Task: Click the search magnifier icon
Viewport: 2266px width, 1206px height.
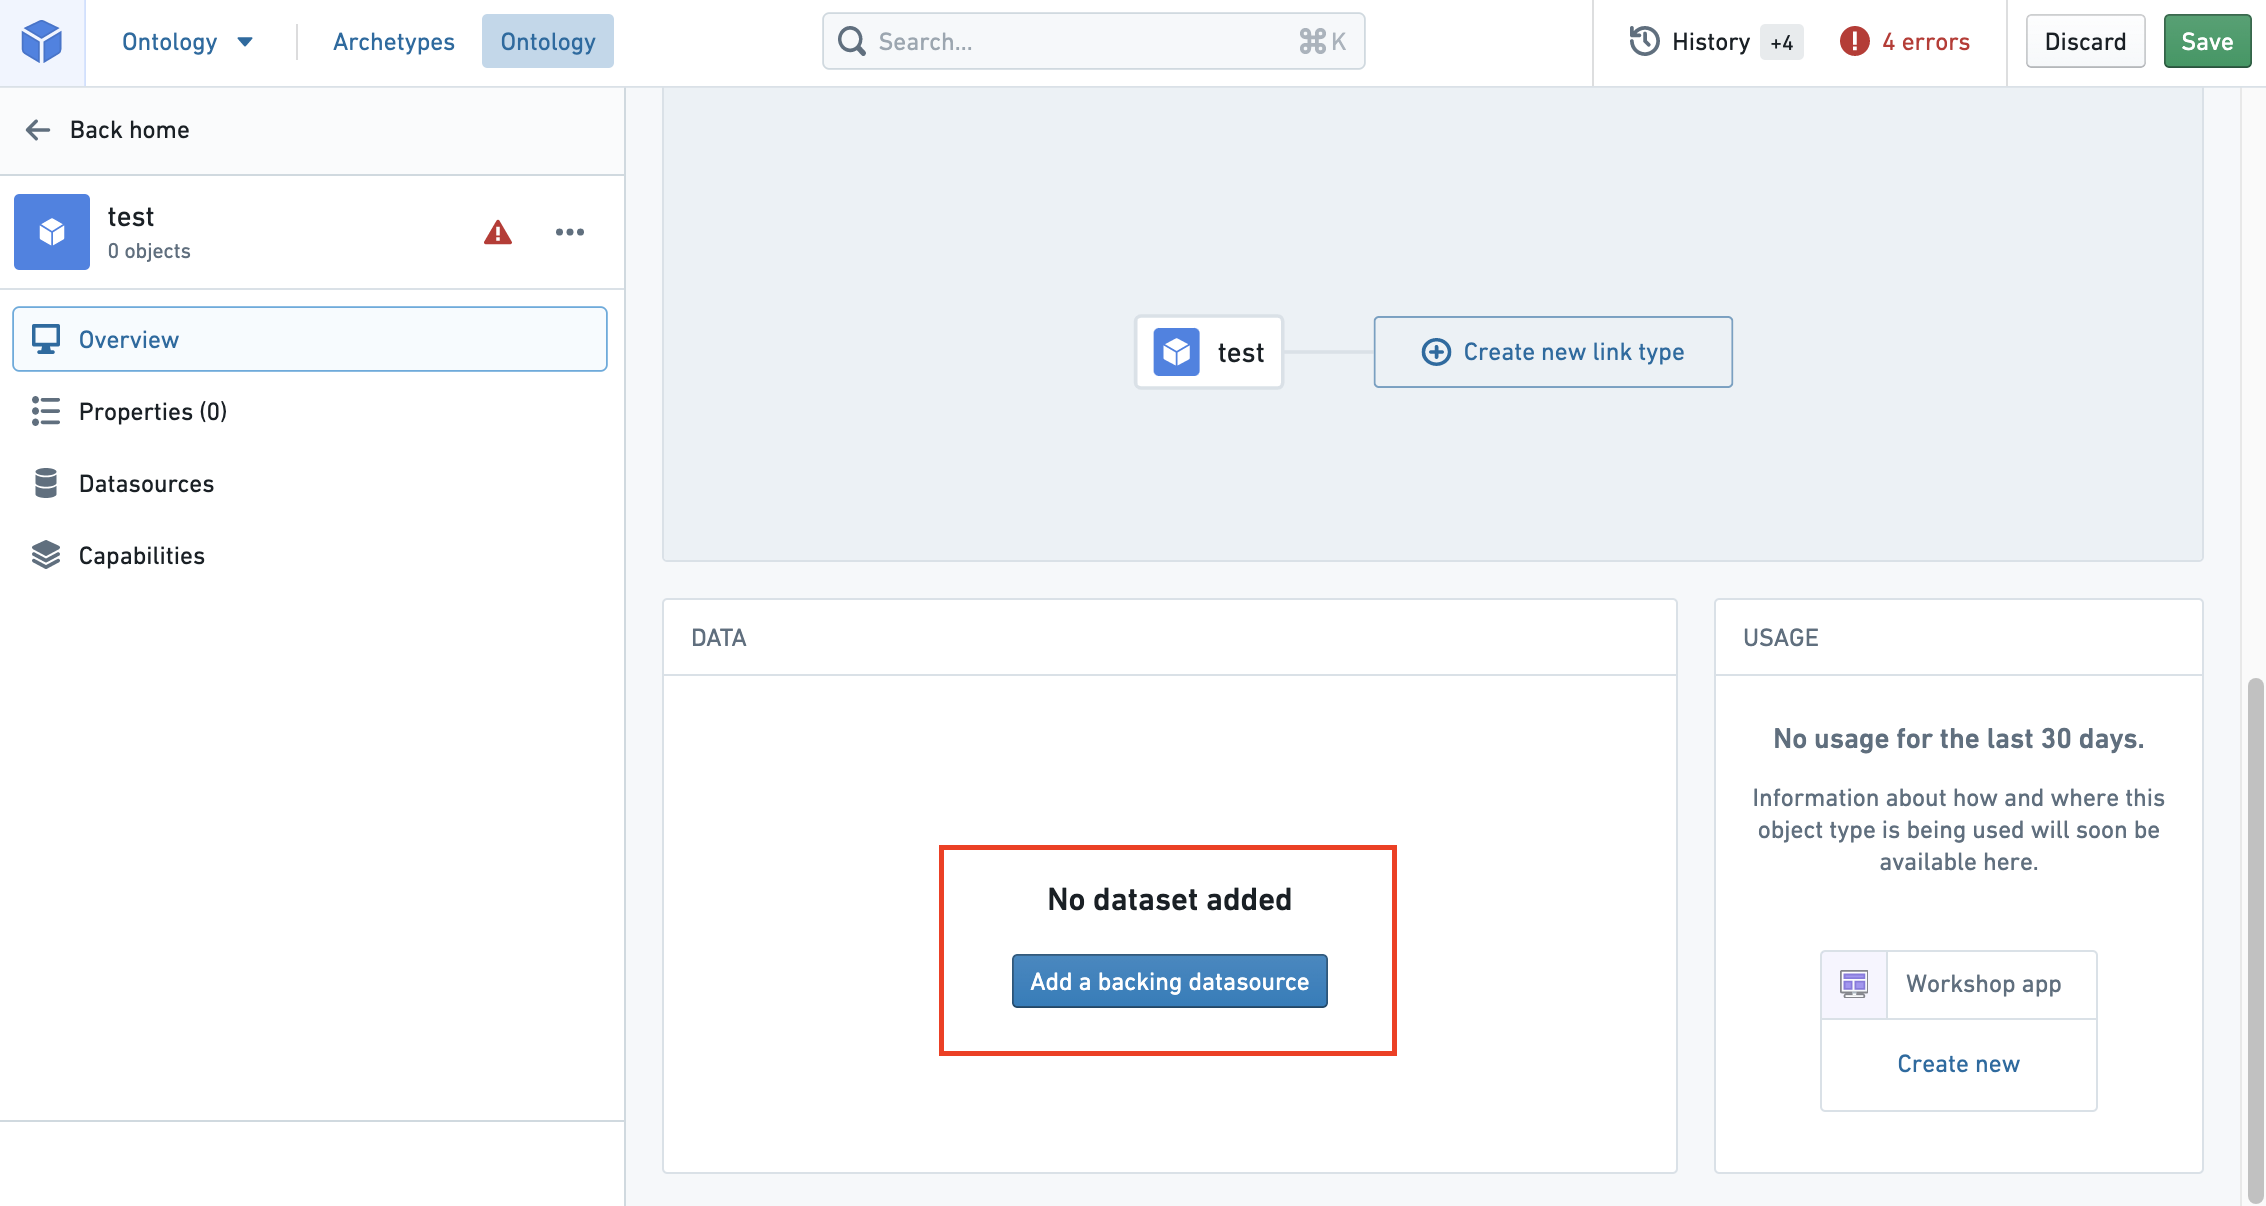Action: [852, 42]
